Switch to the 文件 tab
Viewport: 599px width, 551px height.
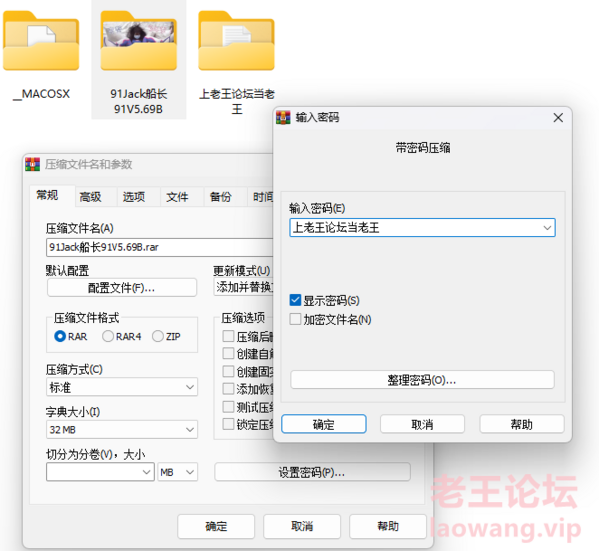pyautogui.click(x=177, y=197)
